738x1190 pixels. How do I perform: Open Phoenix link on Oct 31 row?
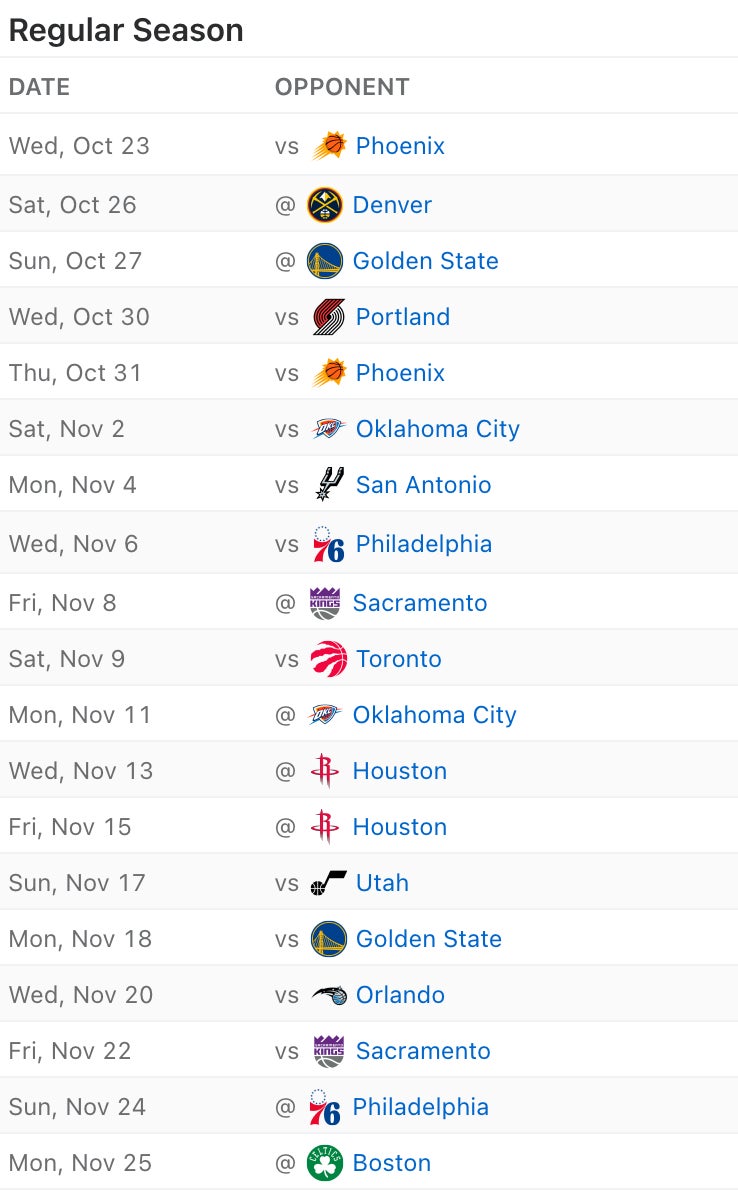(400, 373)
